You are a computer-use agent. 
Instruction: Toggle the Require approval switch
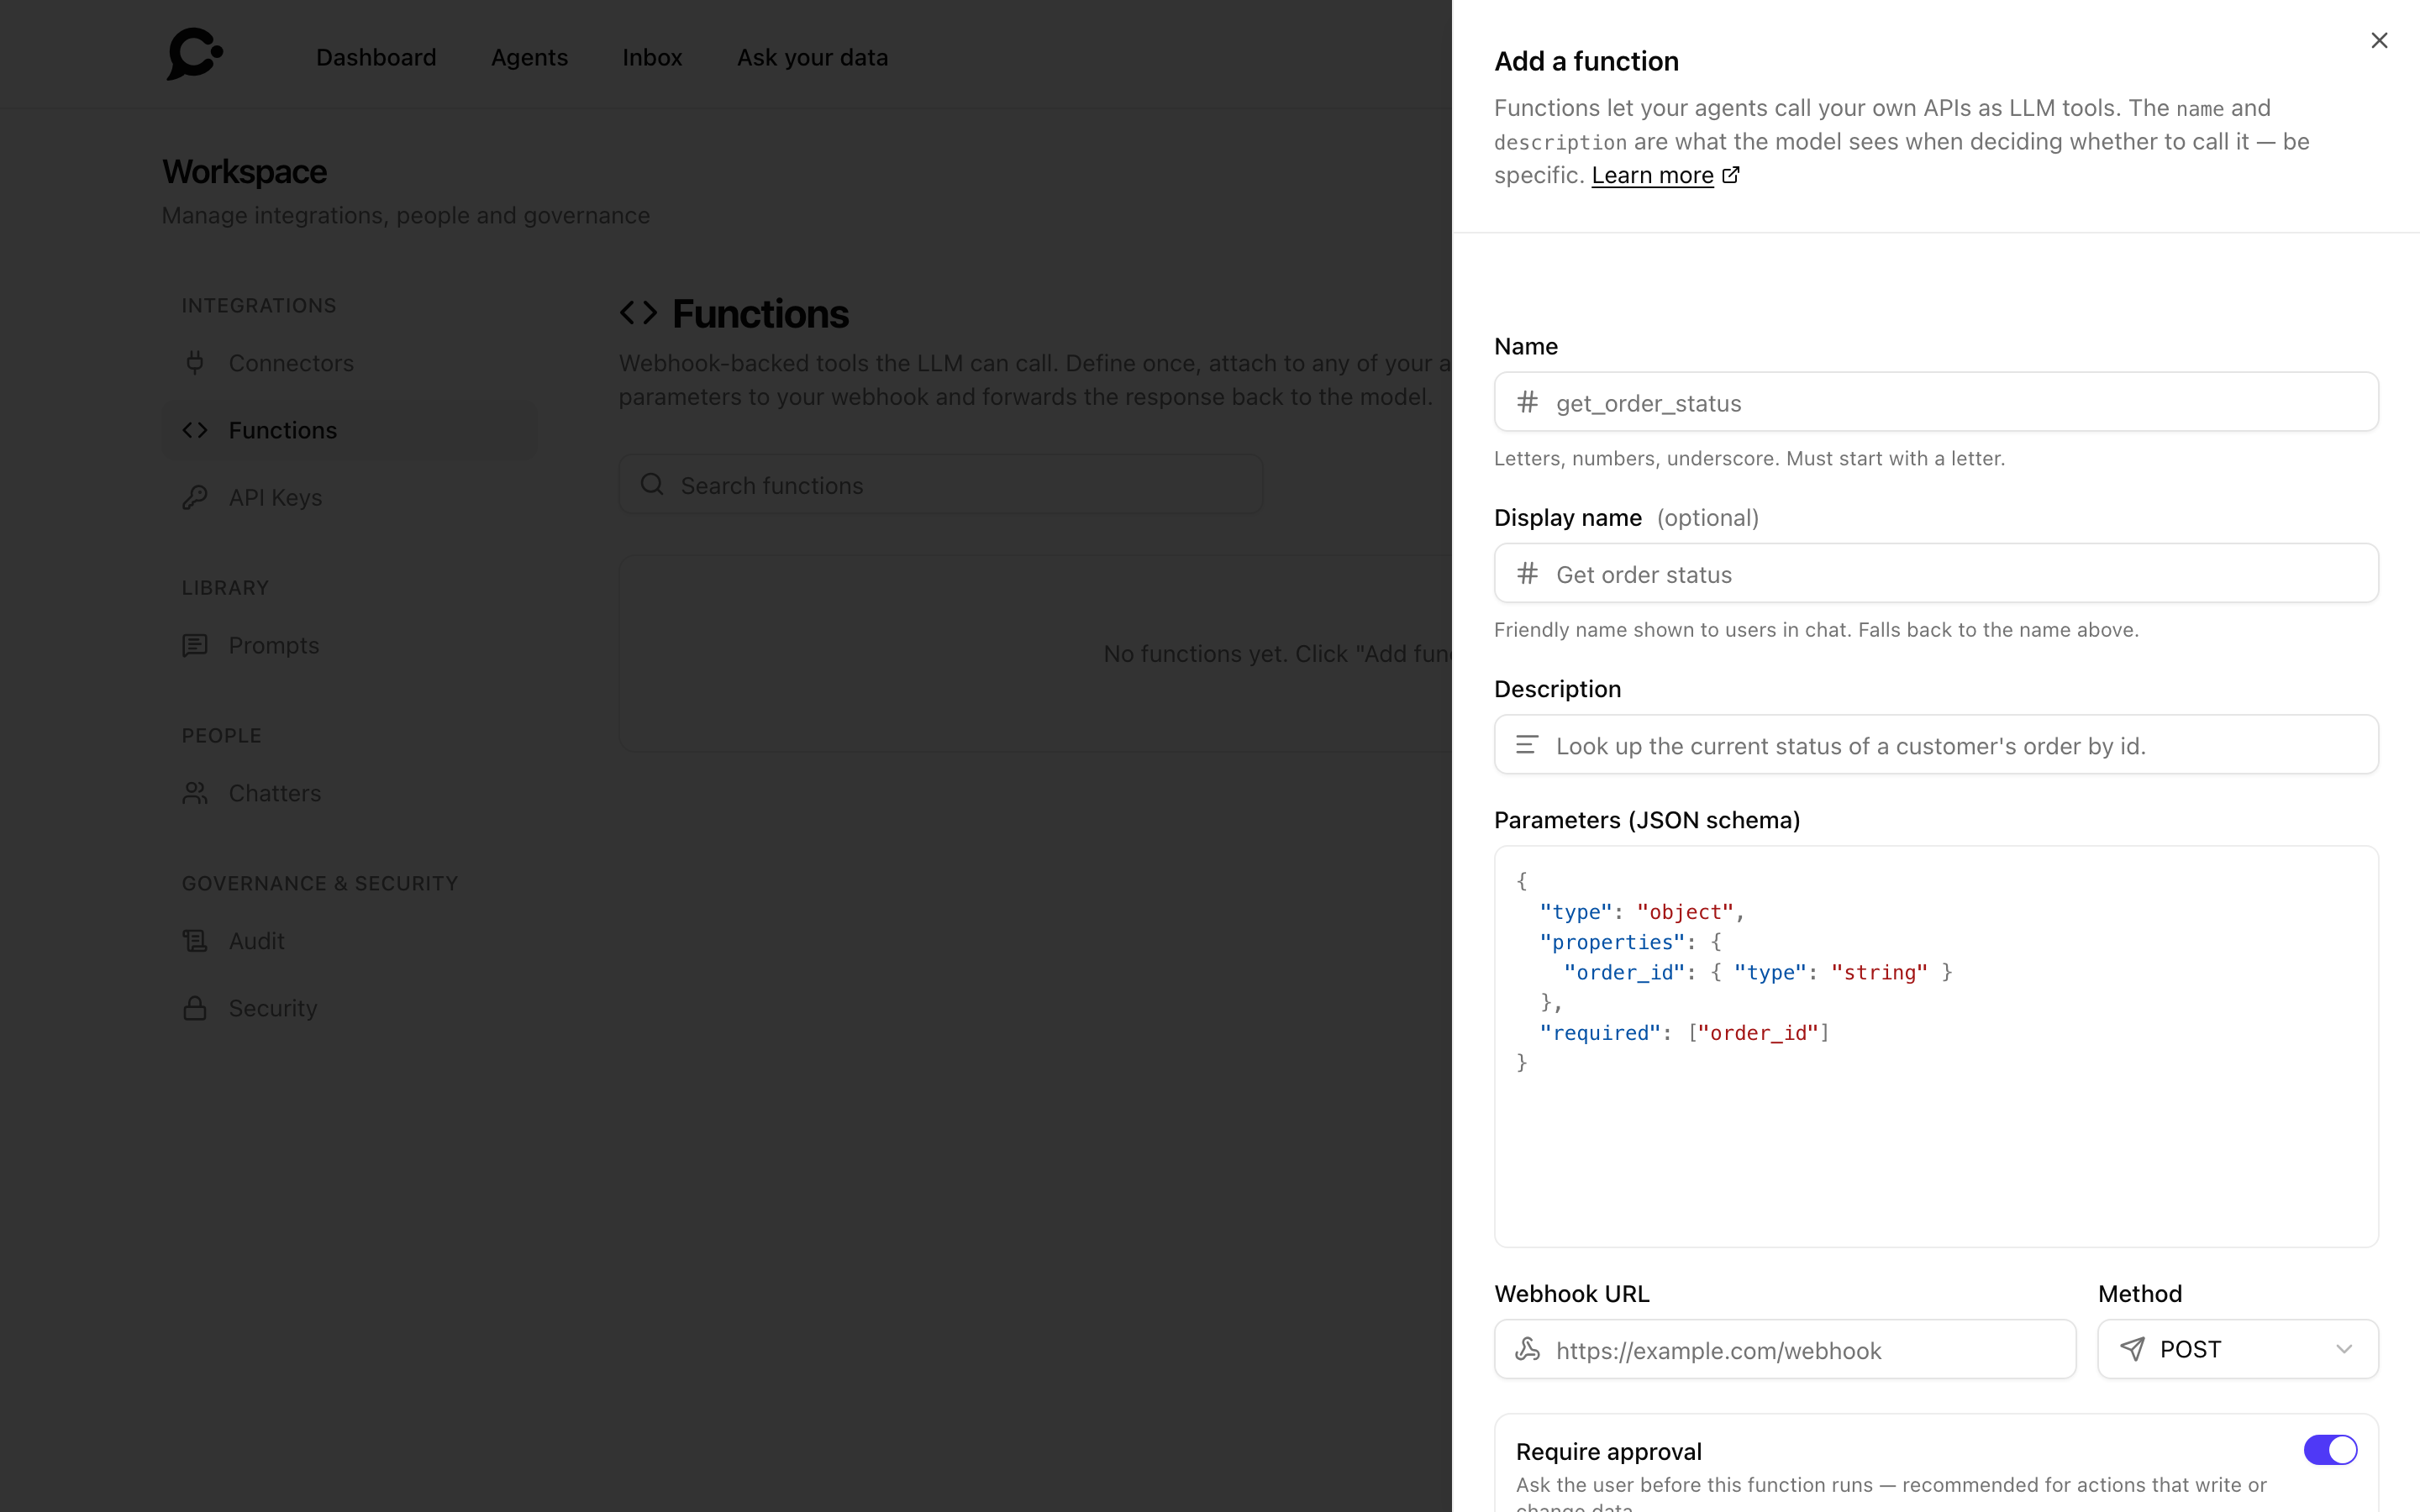click(x=2330, y=1450)
